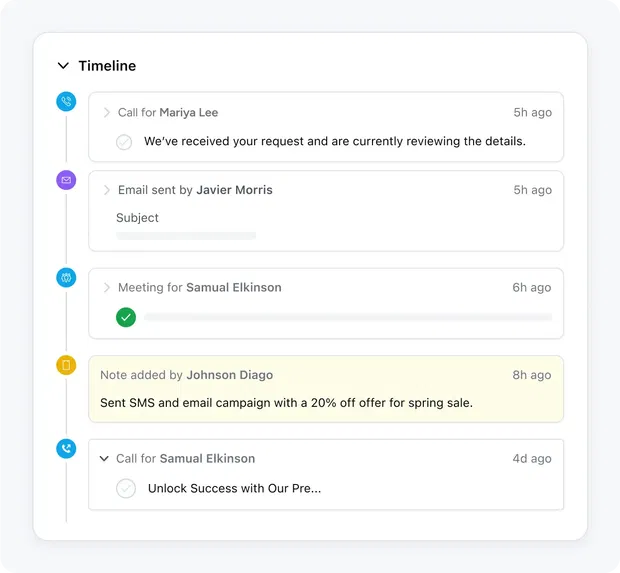Click the '8h ago' note timestamp

pos(531,375)
